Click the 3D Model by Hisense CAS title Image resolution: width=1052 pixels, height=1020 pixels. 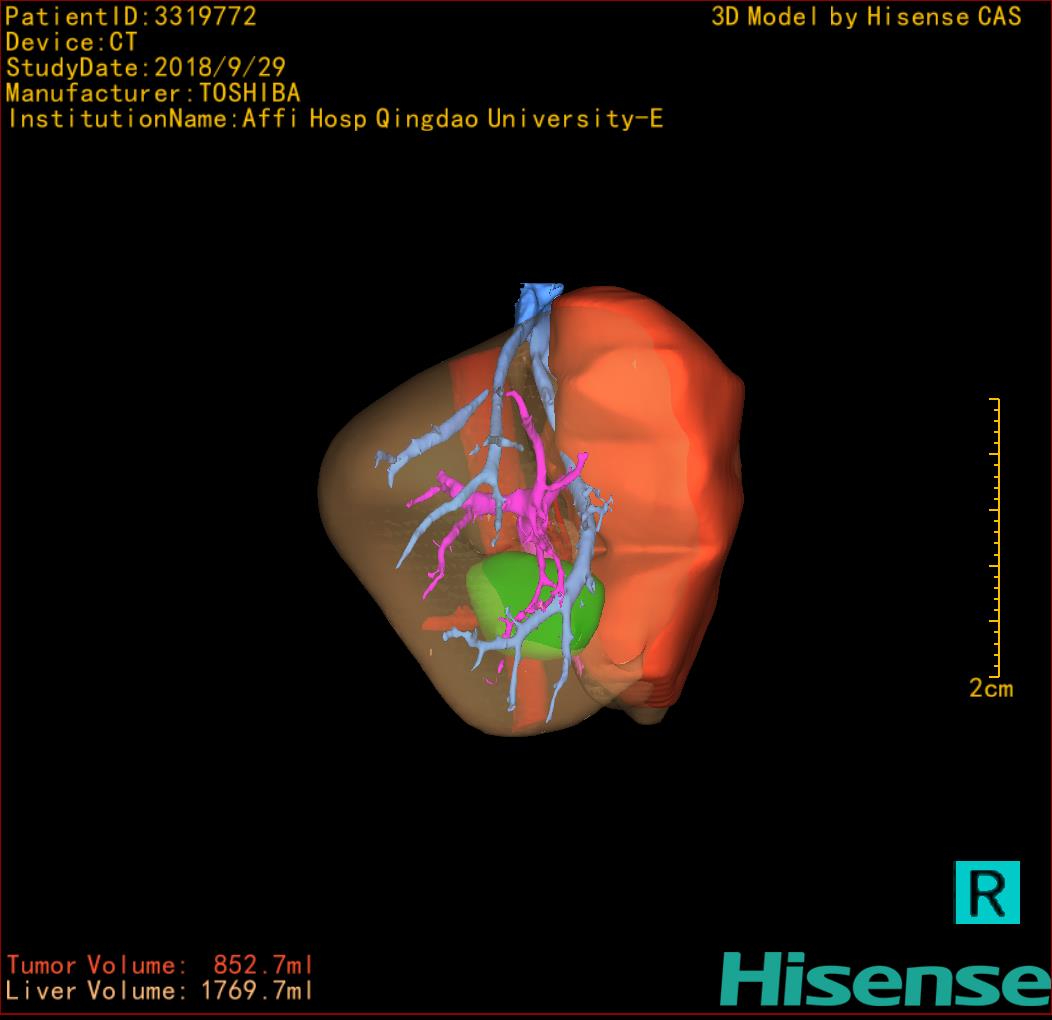coord(866,17)
